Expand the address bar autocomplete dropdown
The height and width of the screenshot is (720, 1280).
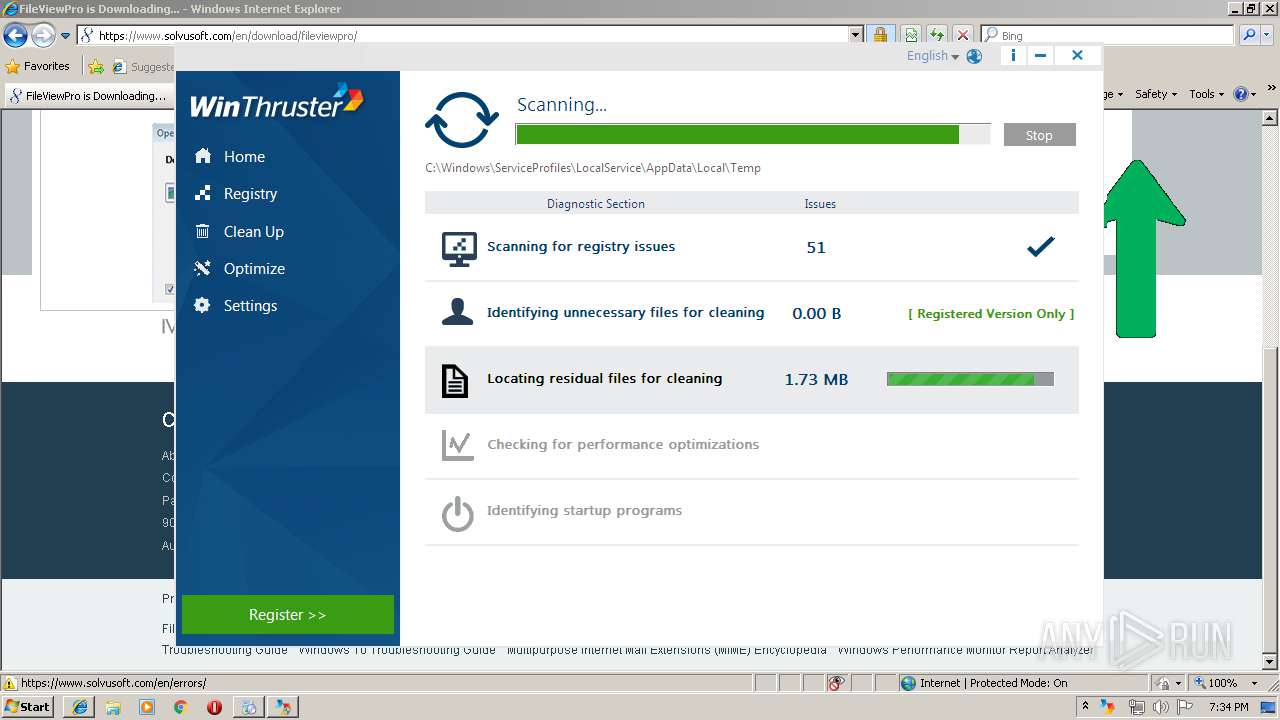(x=855, y=35)
